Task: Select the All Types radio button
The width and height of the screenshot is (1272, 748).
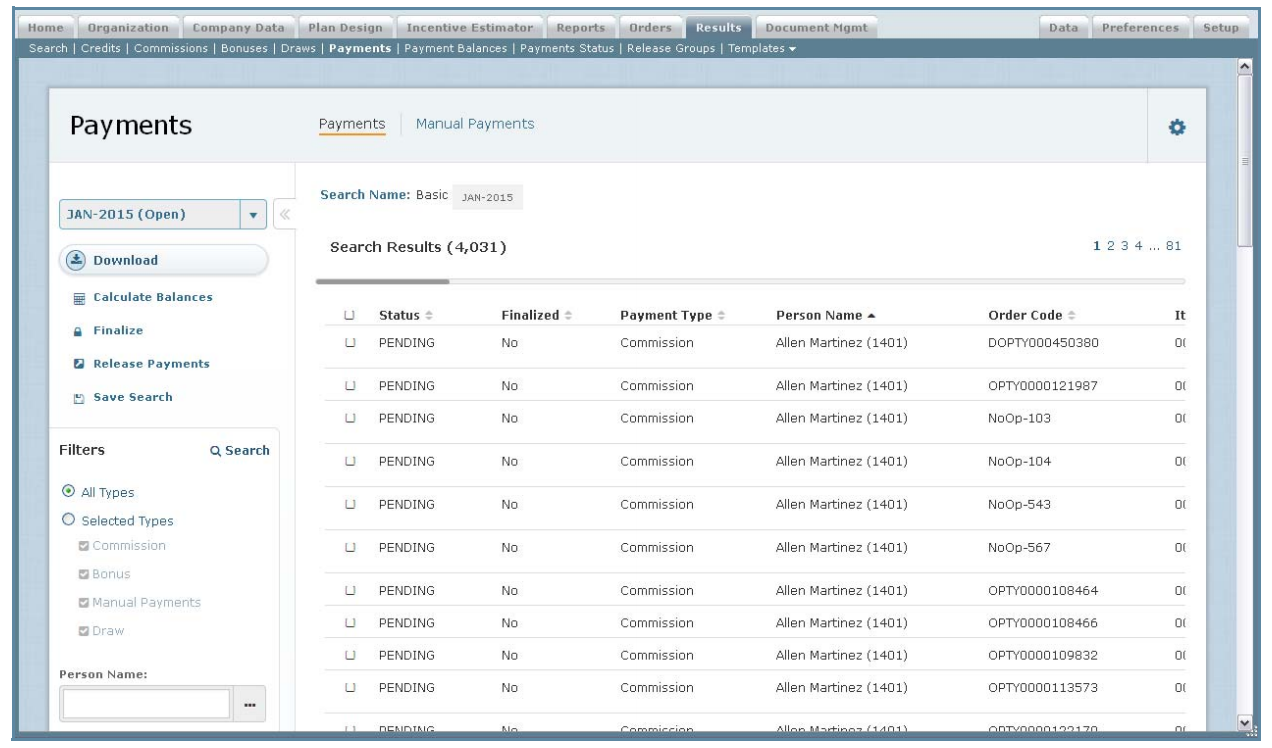Action: tap(68, 492)
